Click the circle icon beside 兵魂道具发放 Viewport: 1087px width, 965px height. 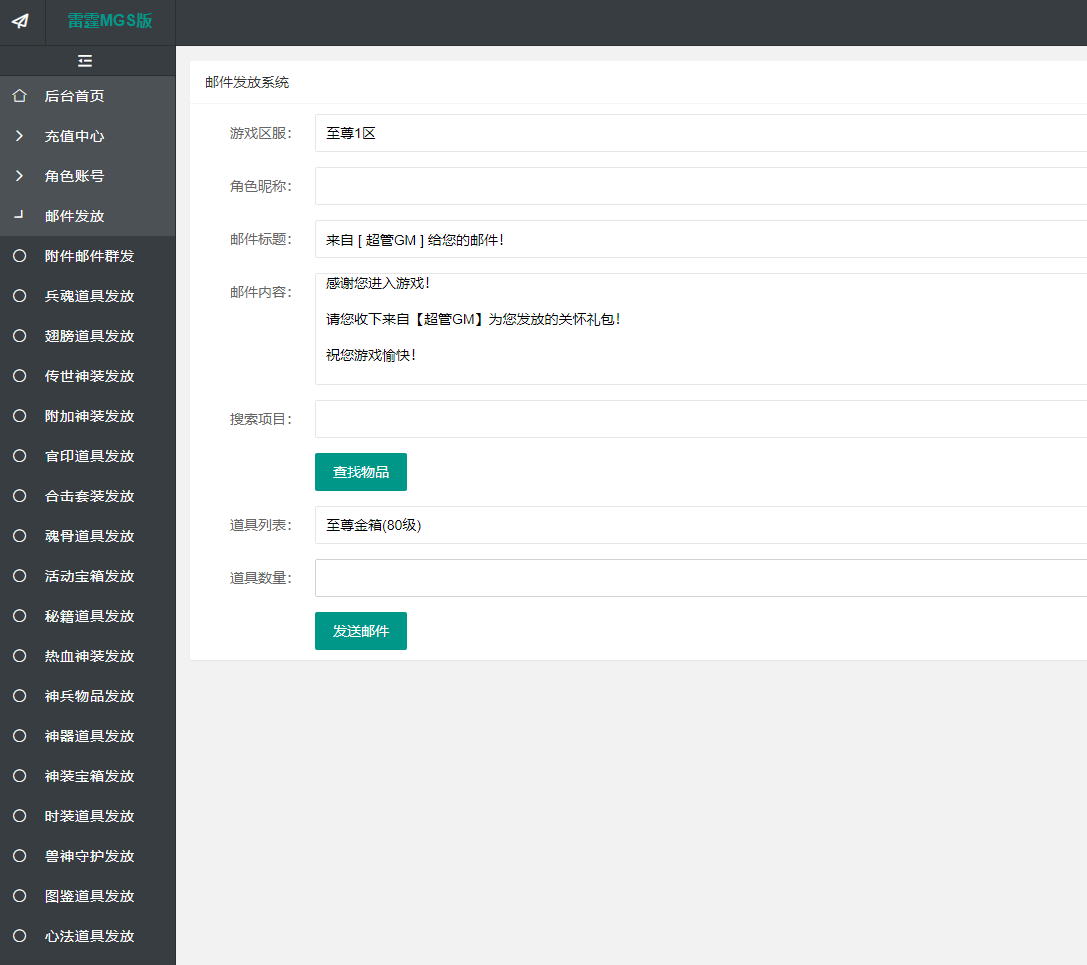pos(19,296)
